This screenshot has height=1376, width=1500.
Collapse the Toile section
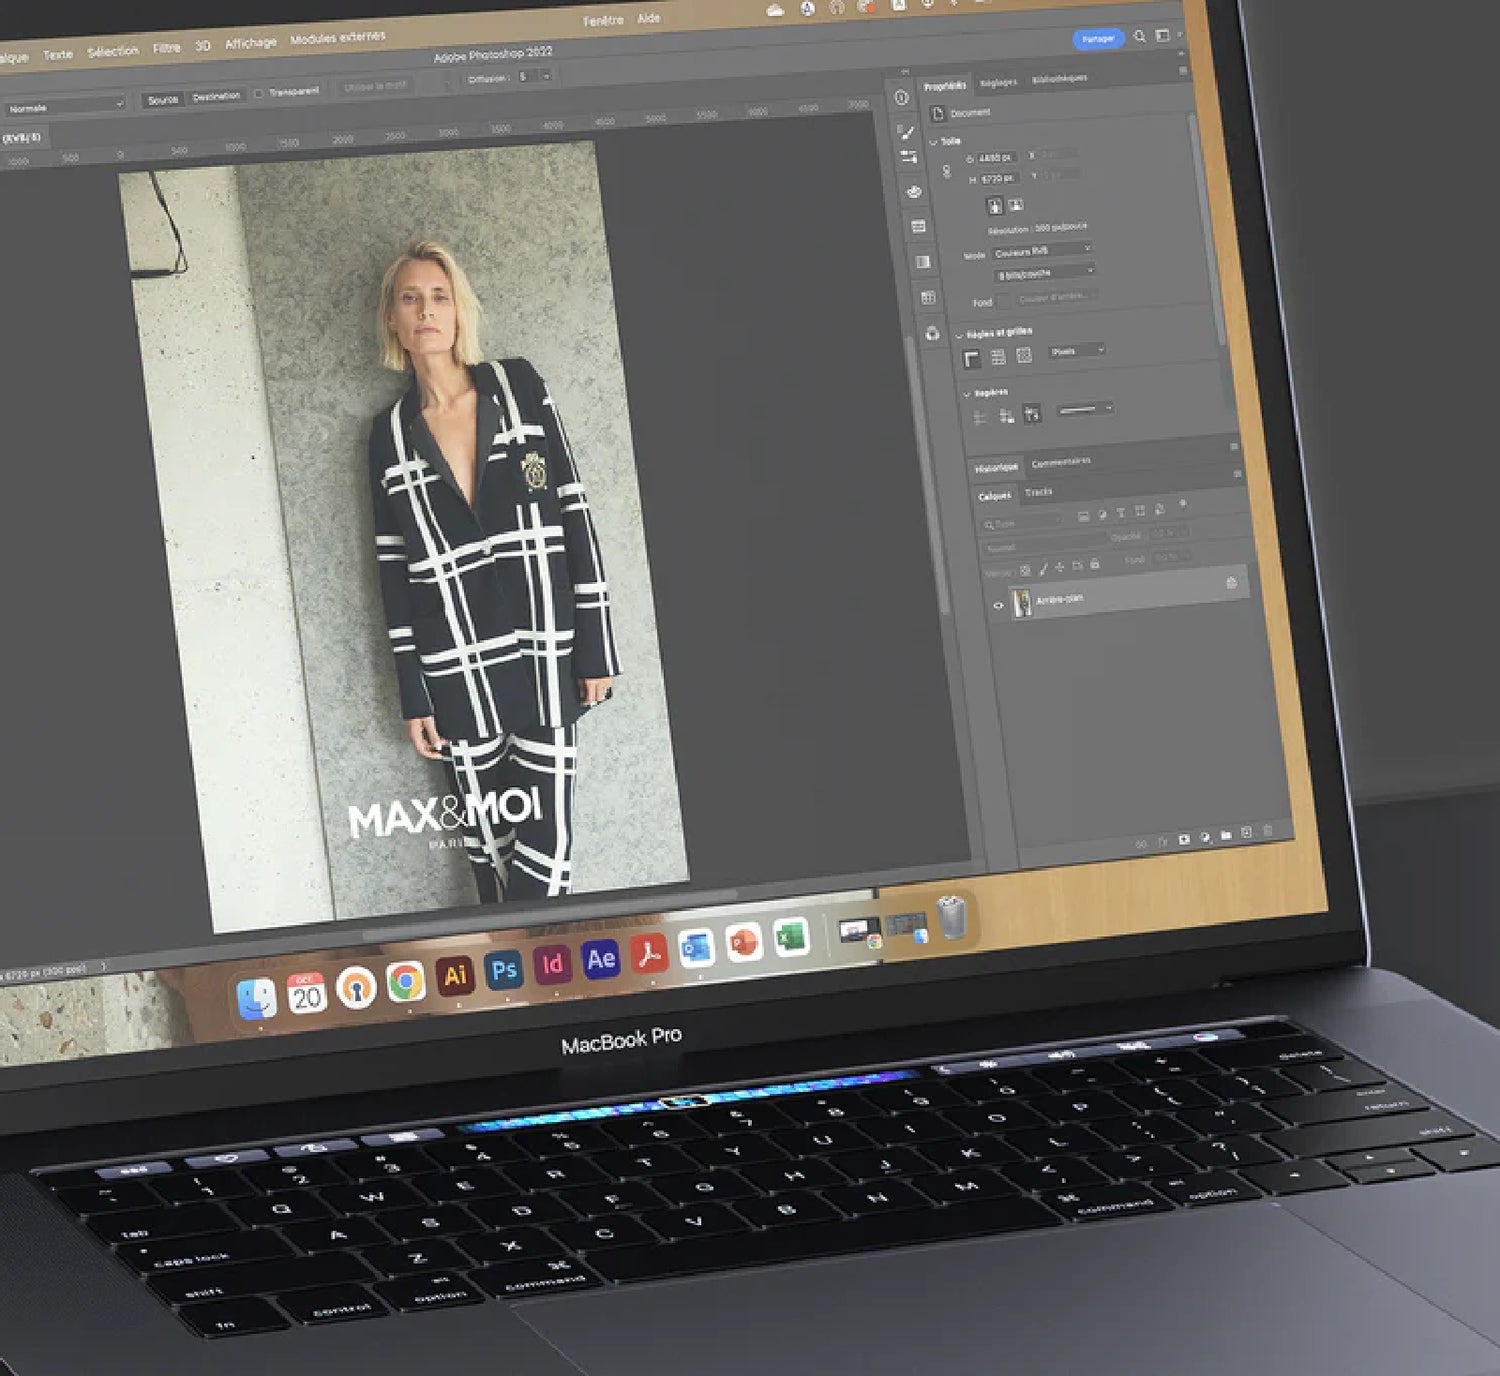coord(933,143)
